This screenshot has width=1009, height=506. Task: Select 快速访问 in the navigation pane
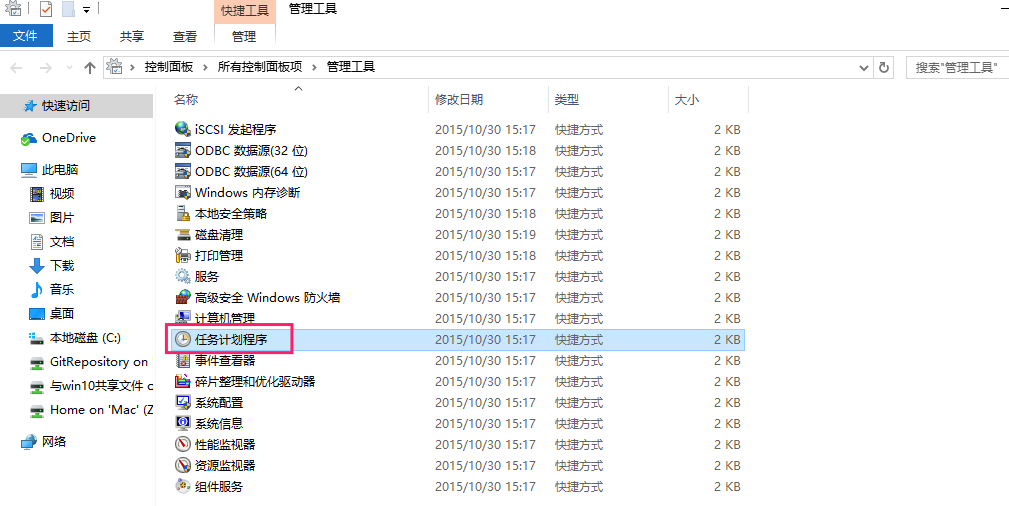[x=66, y=106]
